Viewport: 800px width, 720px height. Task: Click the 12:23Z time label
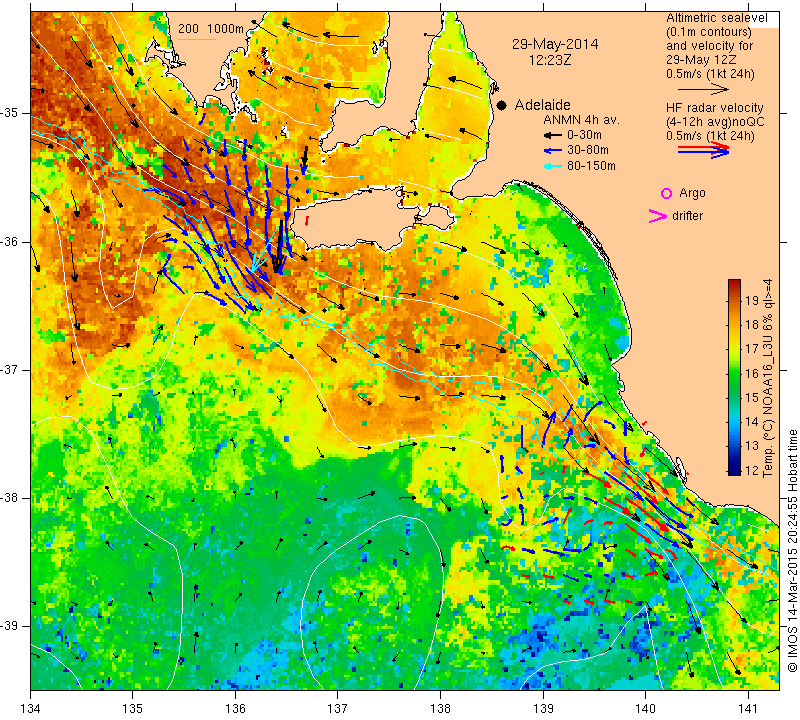pos(550,60)
